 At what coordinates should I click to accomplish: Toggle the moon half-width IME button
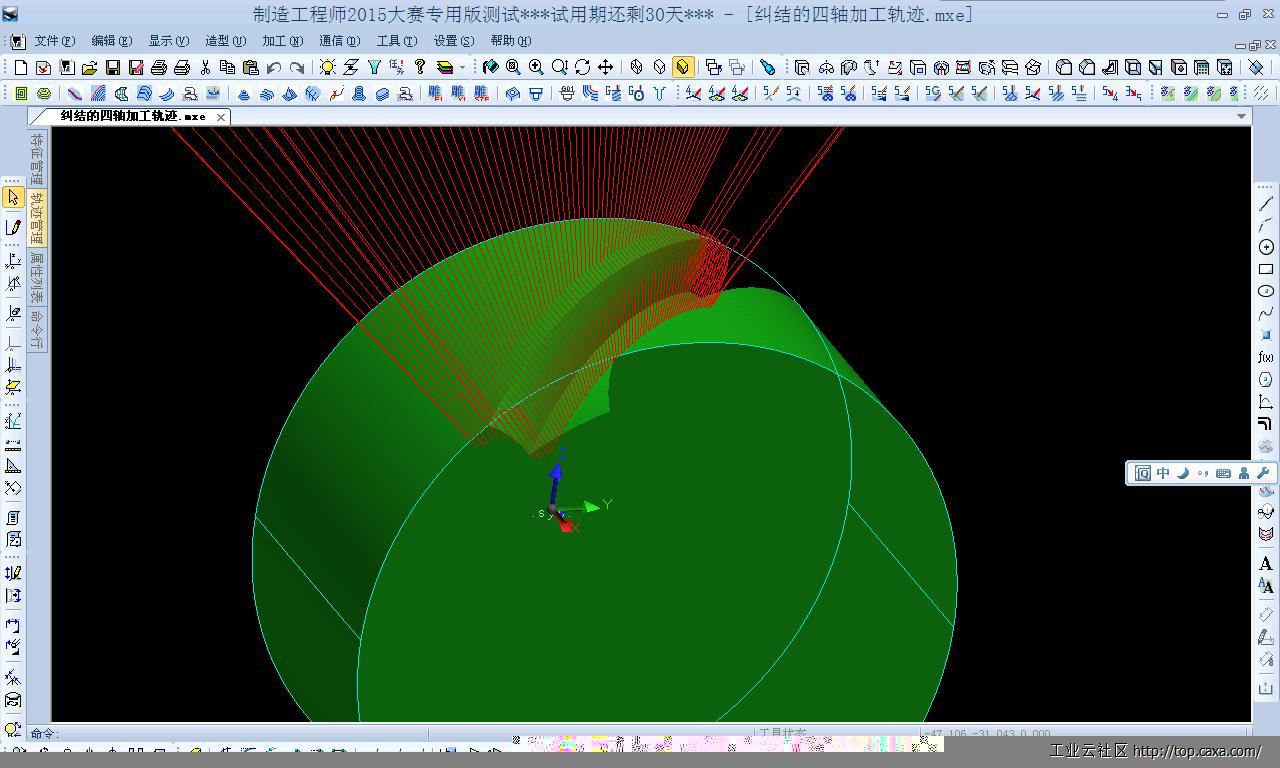1183,473
